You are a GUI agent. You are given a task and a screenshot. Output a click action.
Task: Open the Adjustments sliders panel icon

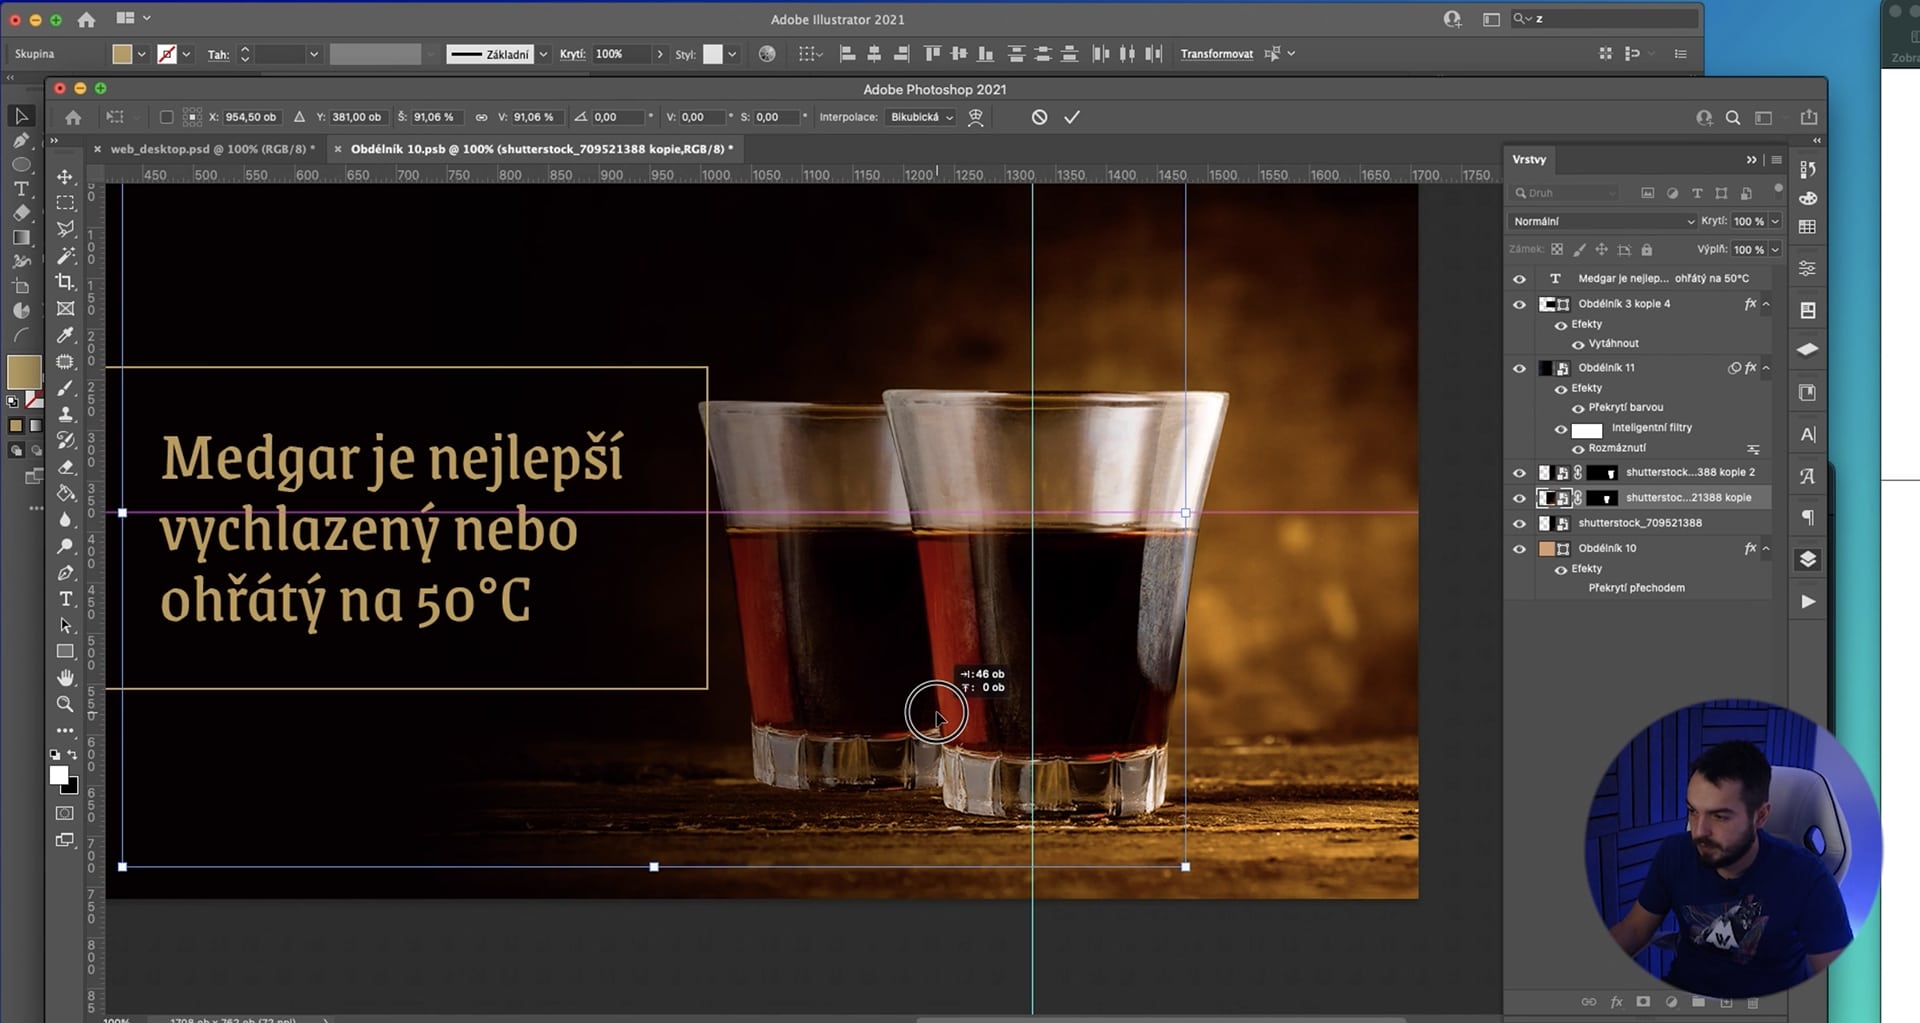1807,268
